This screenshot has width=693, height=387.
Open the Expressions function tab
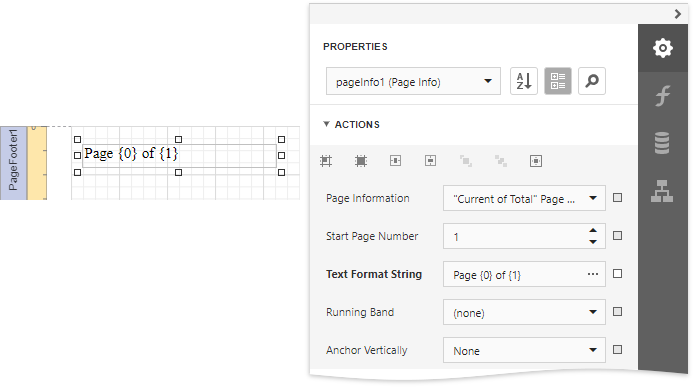663,95
